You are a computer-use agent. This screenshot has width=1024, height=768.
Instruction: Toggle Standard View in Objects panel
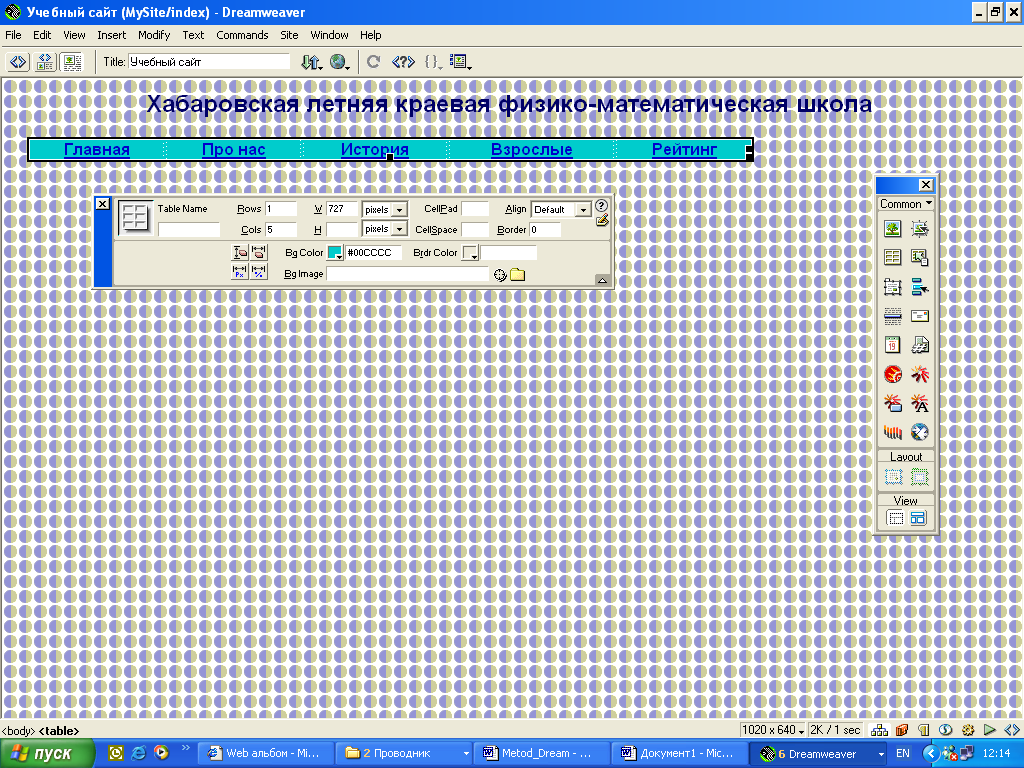(895, 519)
